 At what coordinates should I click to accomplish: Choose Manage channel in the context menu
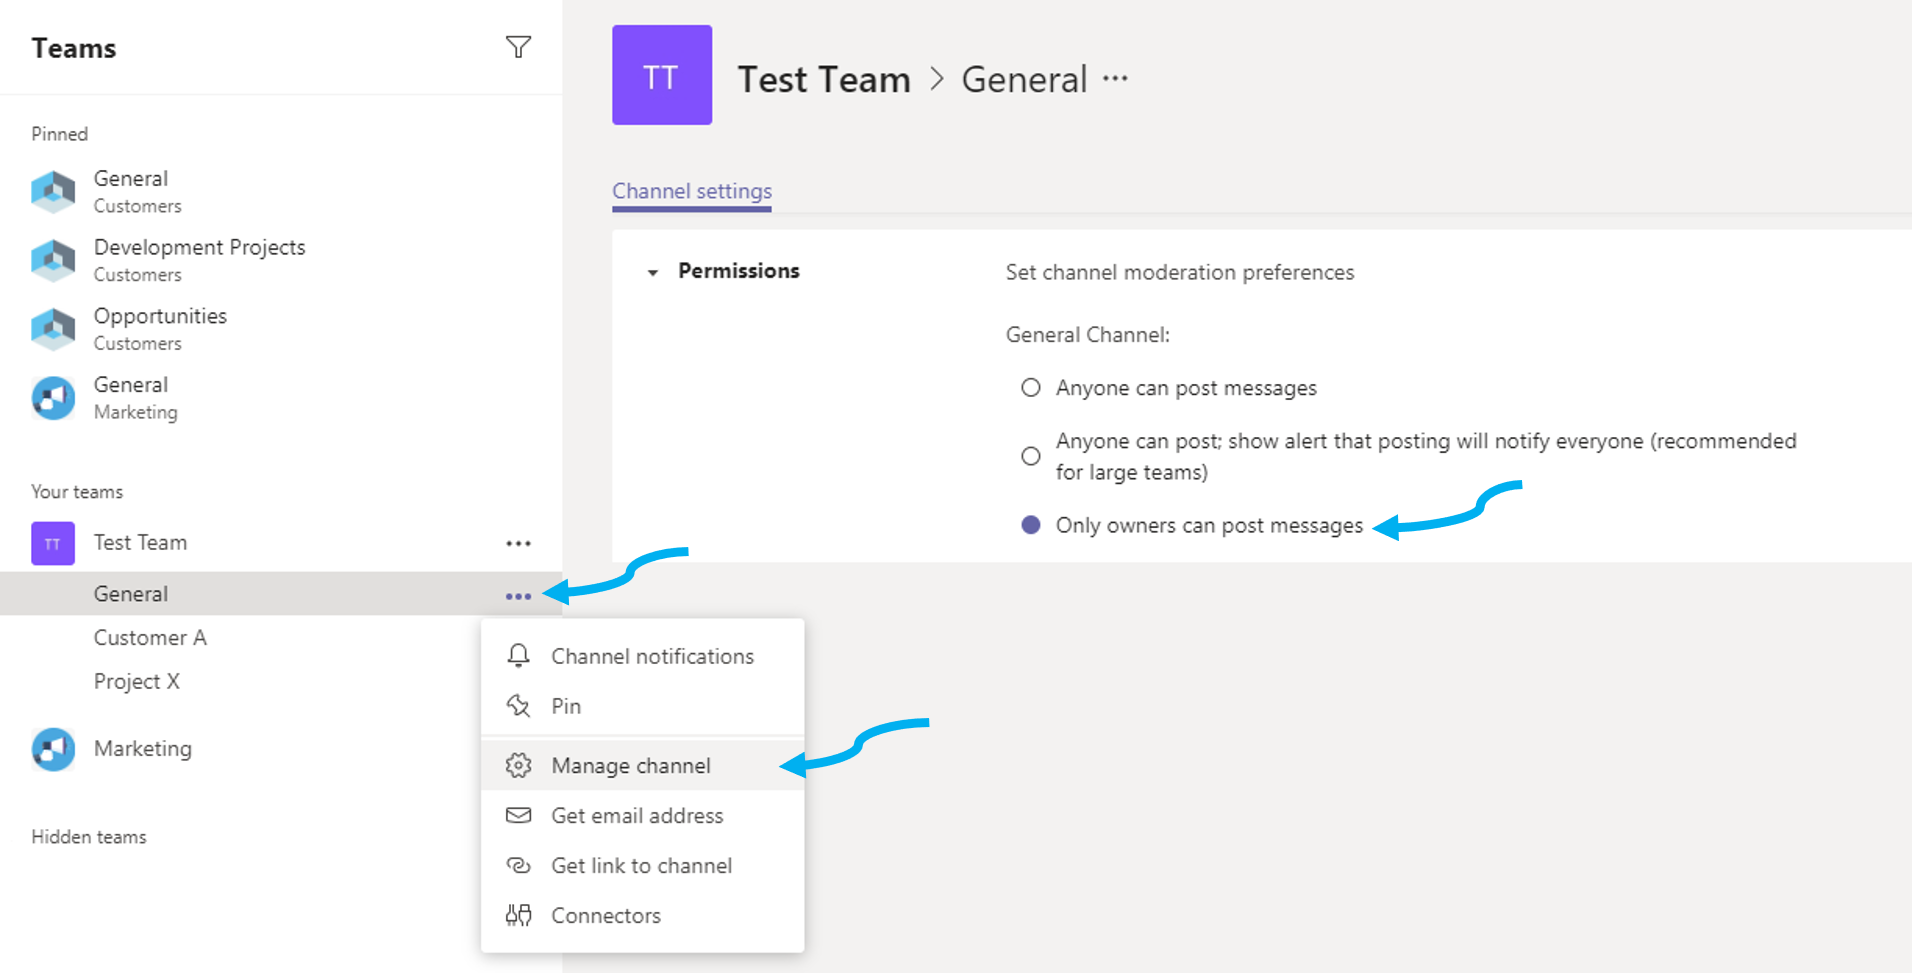click(630, 766)
